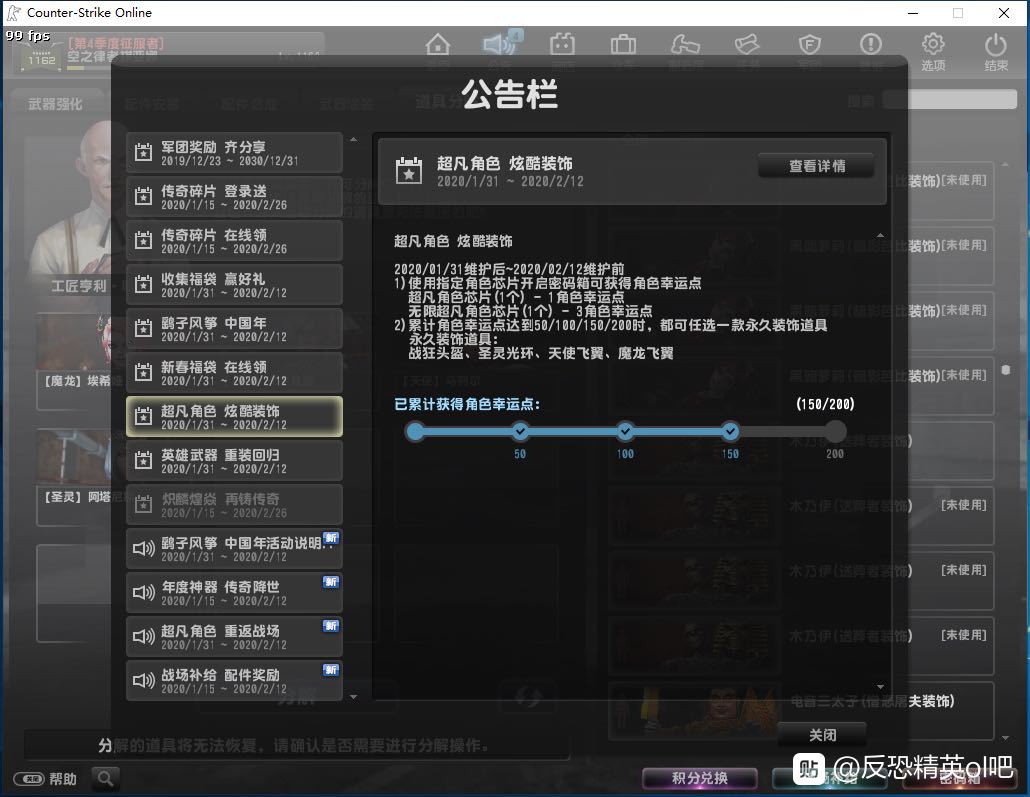The width and height of the screenshot is (1030, 797).
Task: Select 英雄武器 重装回归 announcement
Action: pos(234,461)
